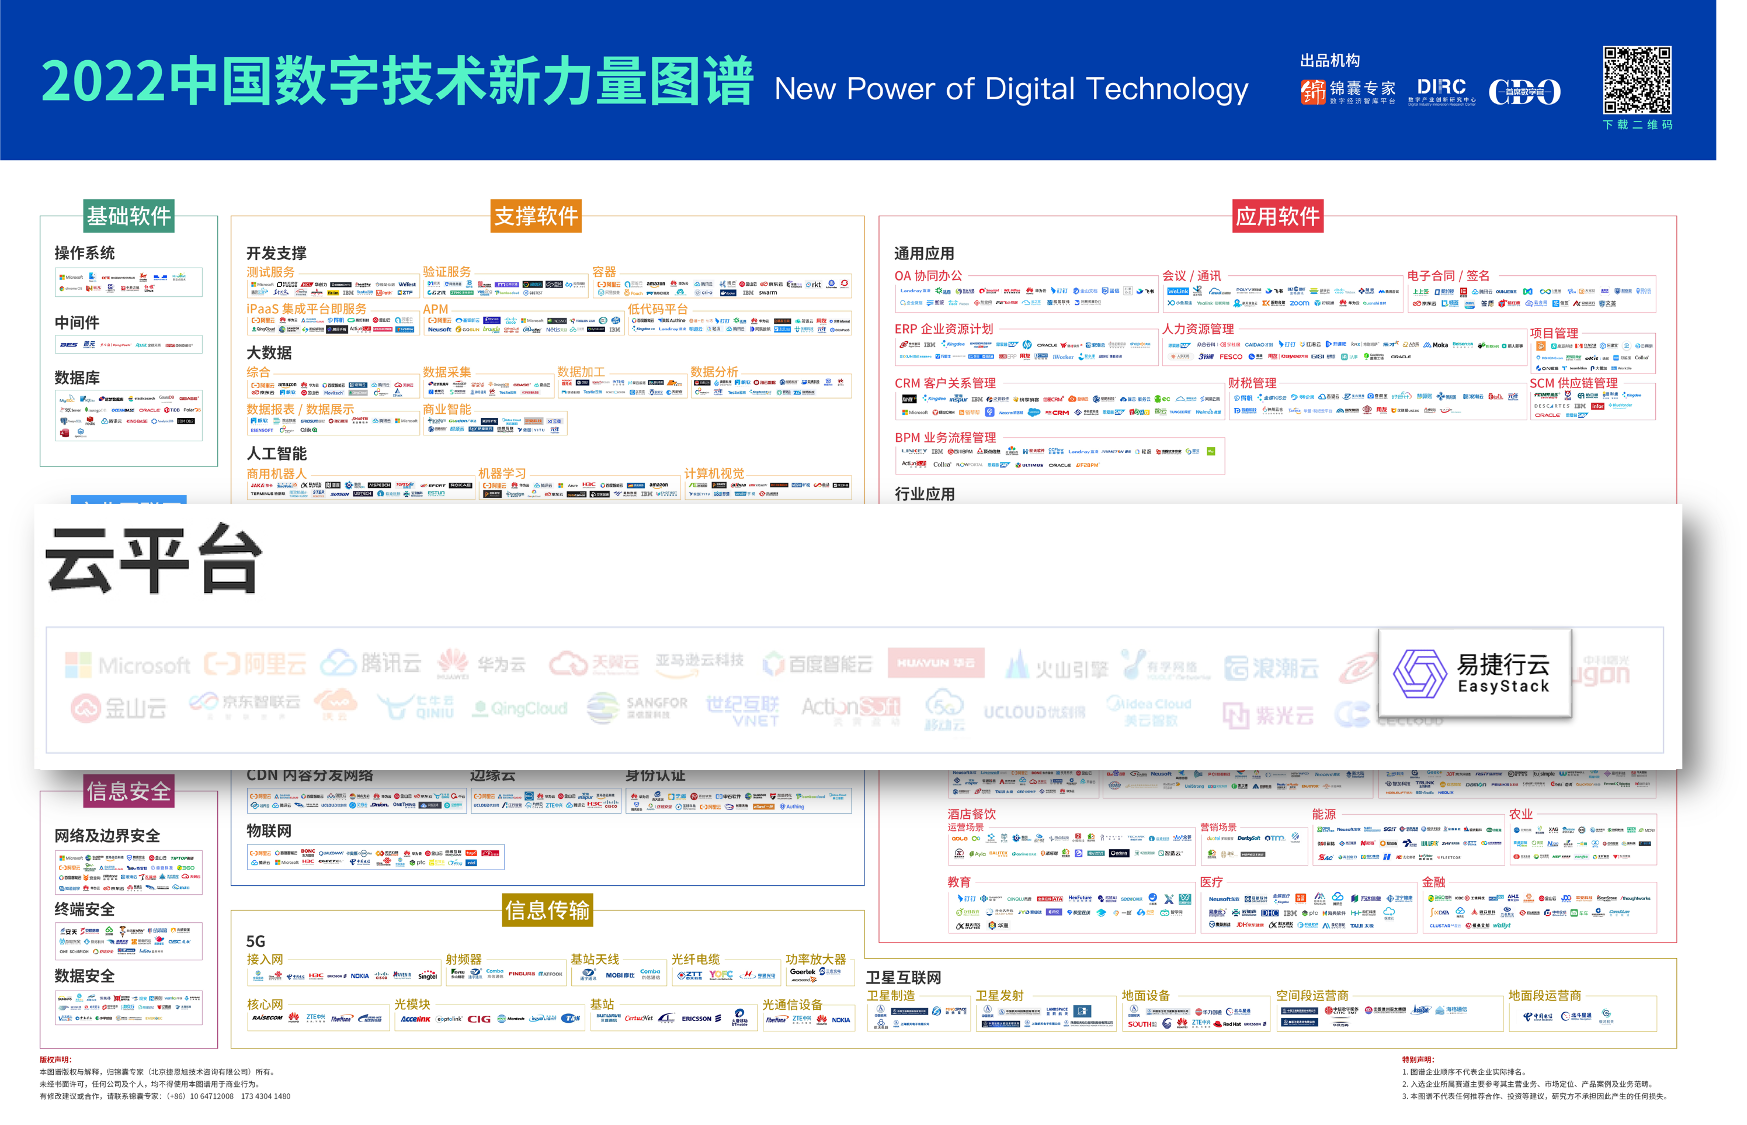Click the EasyStack 易捷行云 highlighted logo

coord(1474,672)
